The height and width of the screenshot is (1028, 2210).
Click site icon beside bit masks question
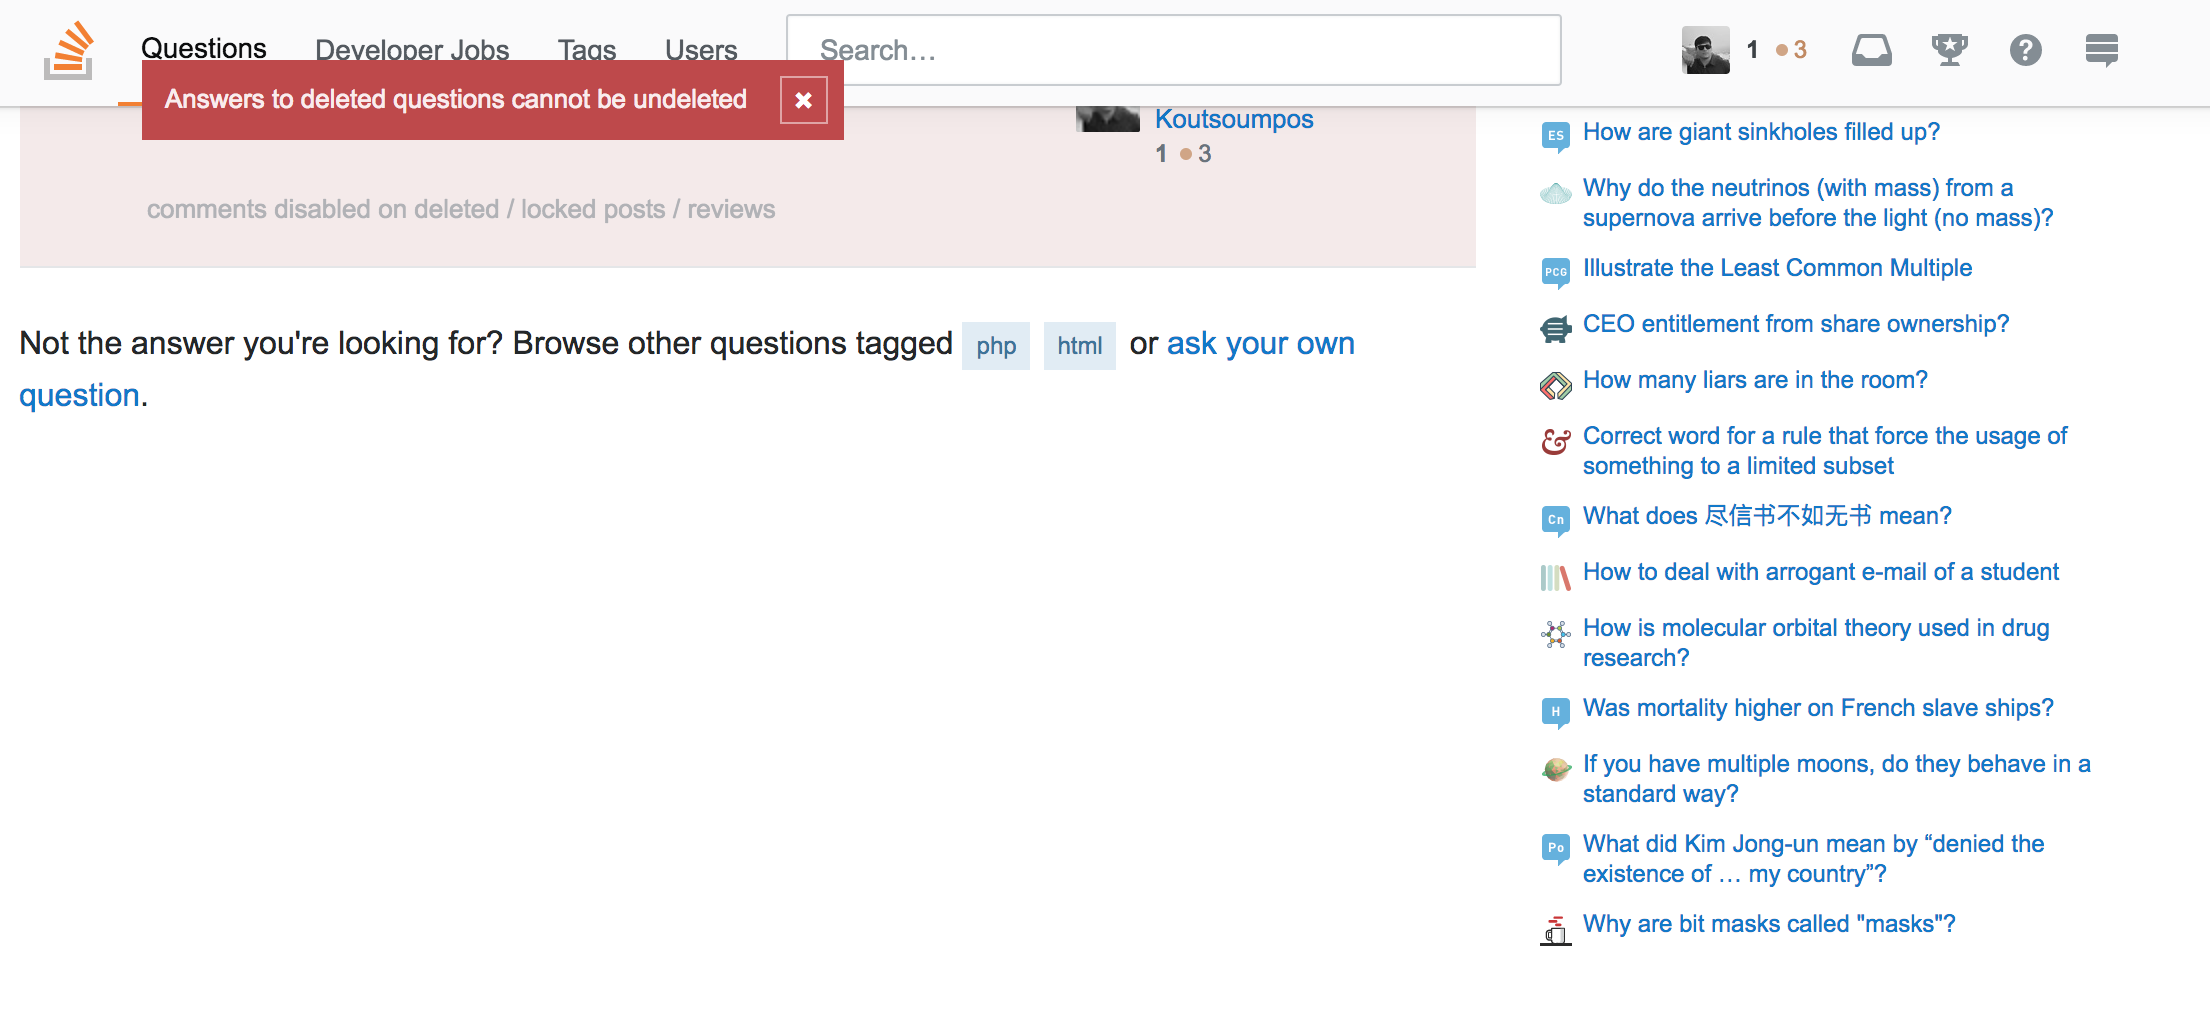pos(1556,930)
